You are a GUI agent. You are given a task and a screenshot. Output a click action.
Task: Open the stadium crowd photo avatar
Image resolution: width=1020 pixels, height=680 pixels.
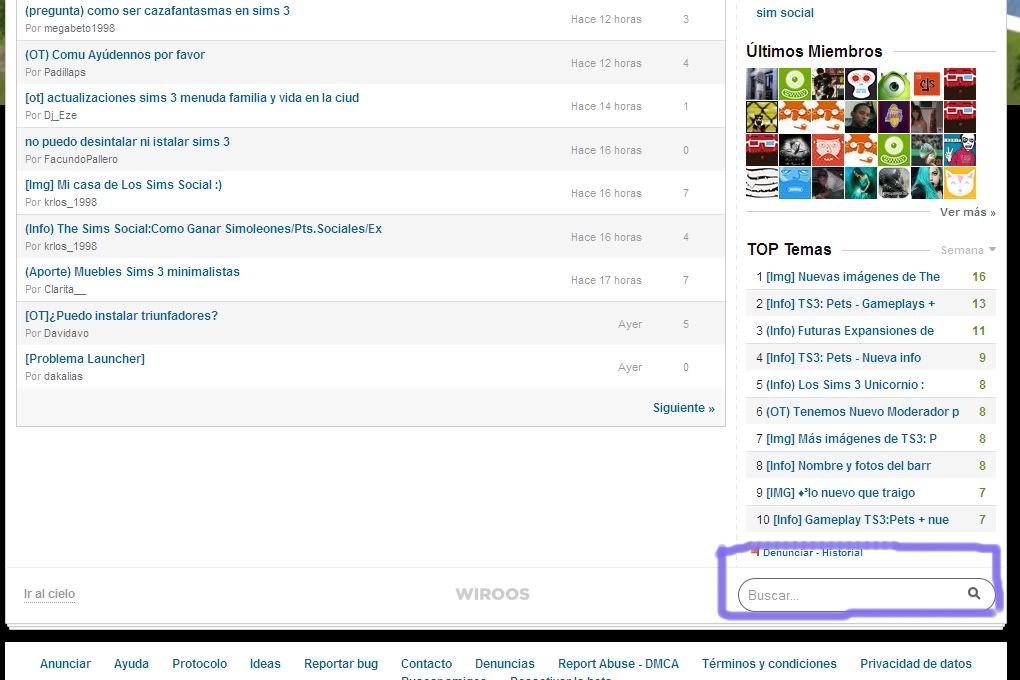(927, 150)
